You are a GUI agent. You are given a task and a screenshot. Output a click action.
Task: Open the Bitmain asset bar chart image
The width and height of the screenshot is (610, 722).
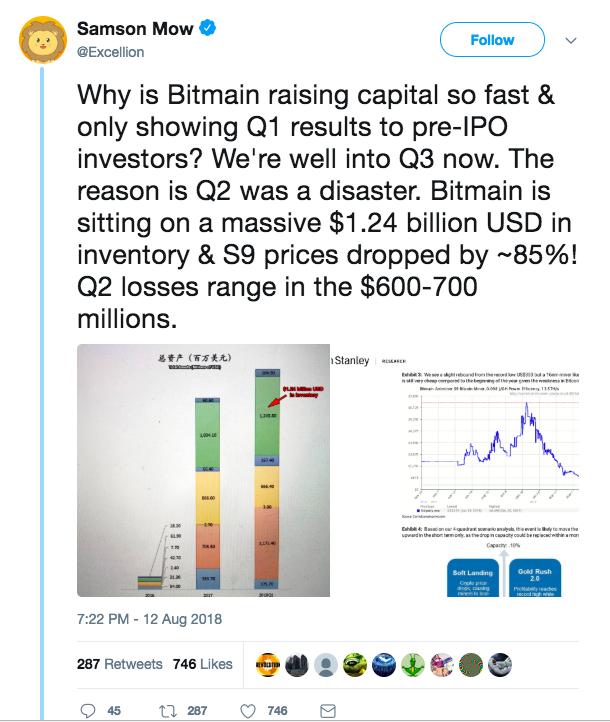[x=203, y=470]
